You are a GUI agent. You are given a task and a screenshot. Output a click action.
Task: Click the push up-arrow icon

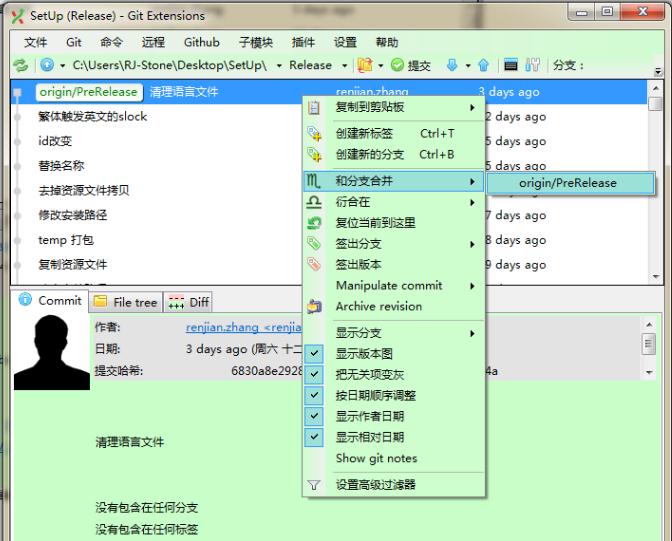[x=483, y=65]
